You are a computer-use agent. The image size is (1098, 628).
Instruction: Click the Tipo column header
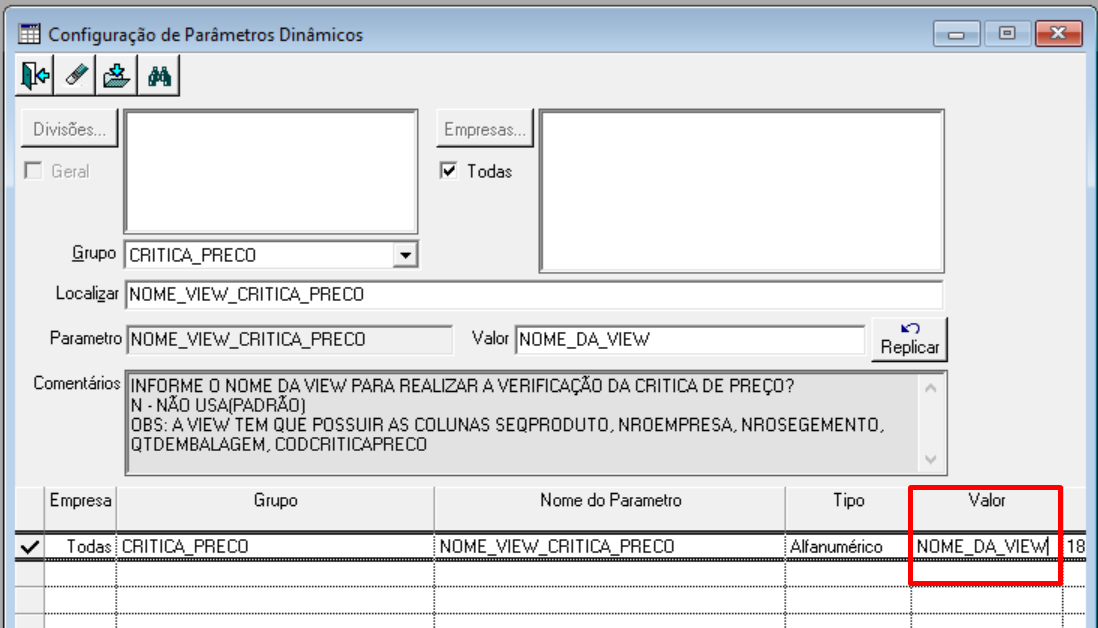coord(848,508)
